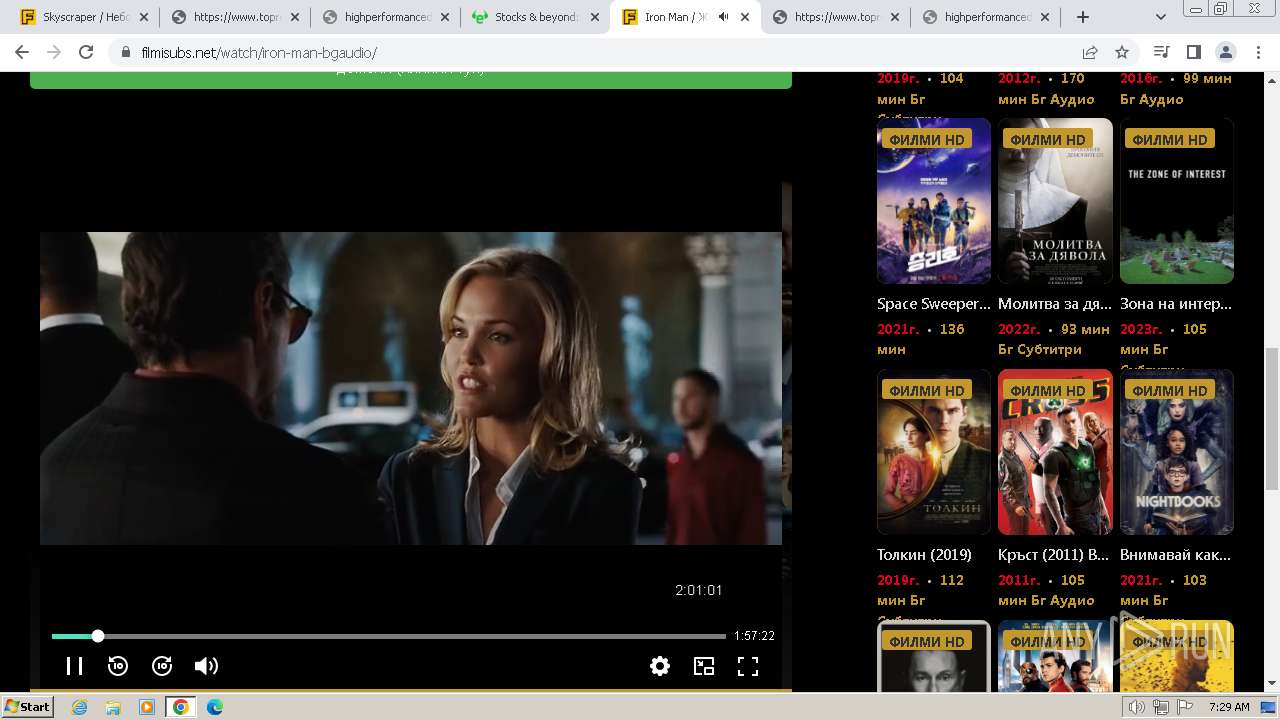Screen dimensions: 1280x720
Task: Open Space Sweepers movie poster
Action: click(934, 201)
